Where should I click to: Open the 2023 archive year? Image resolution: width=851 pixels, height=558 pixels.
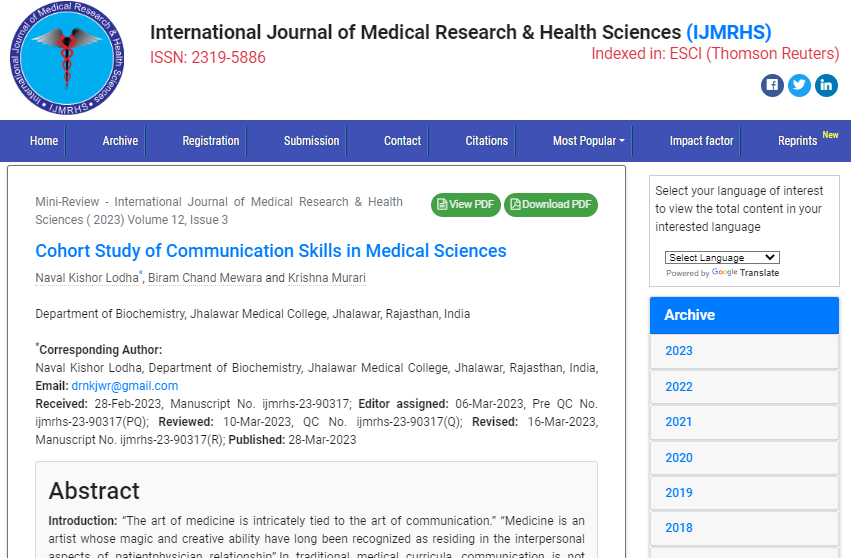[679, 351]
